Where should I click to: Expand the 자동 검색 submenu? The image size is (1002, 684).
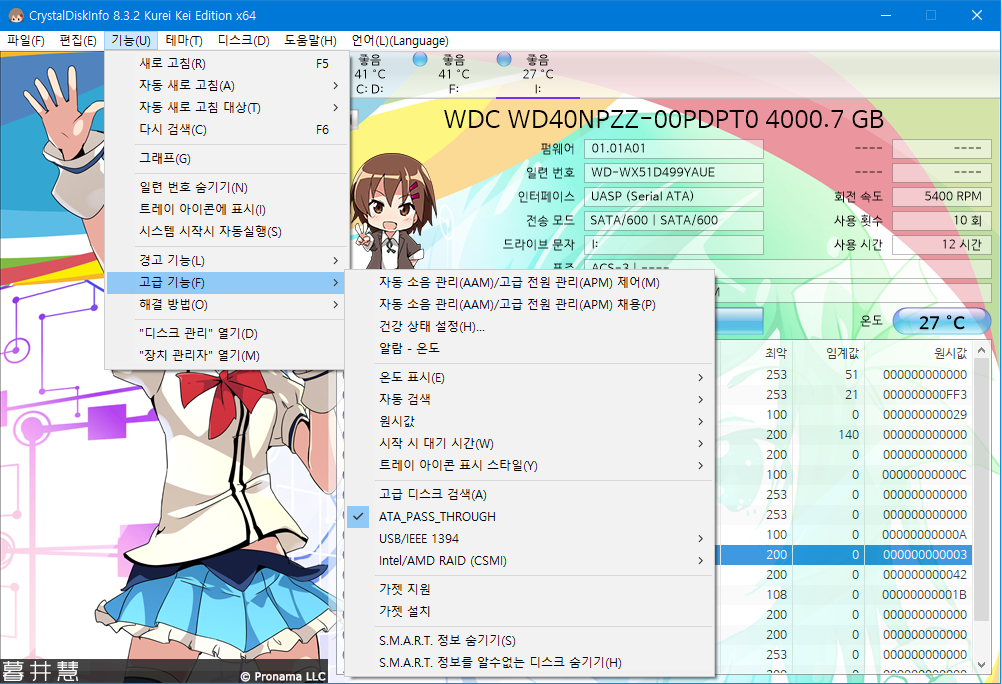point(529,400)
